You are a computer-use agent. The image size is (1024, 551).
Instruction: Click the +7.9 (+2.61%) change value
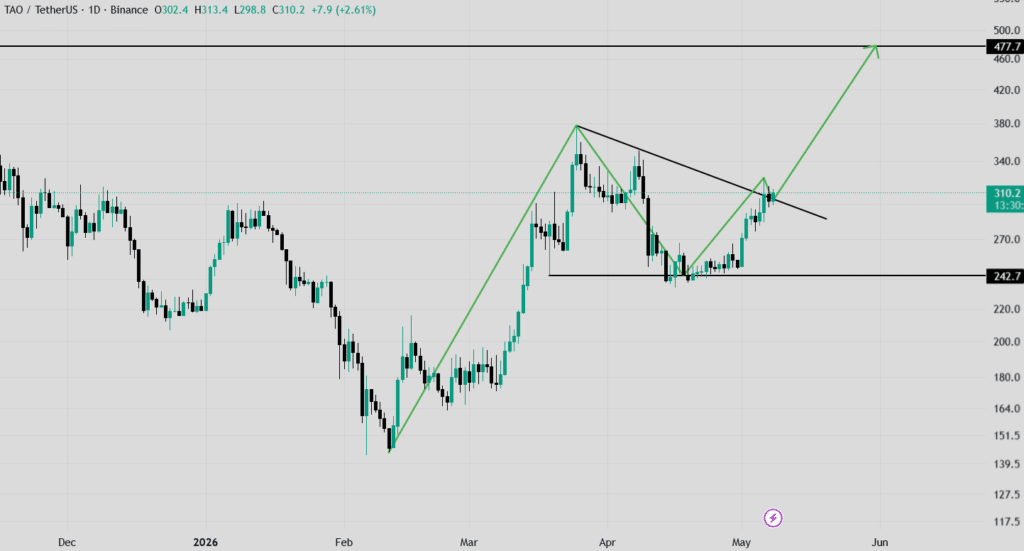point(344,10)
